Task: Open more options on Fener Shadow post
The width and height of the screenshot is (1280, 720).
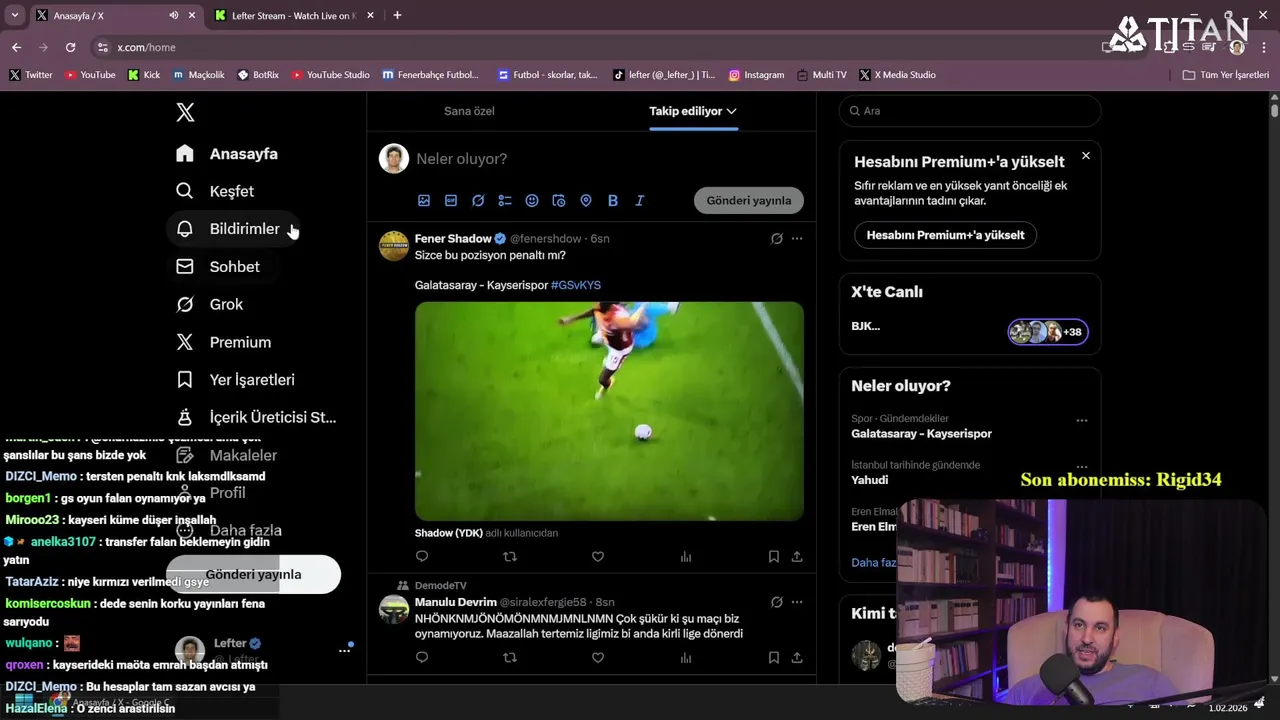Action: point(797,239)
